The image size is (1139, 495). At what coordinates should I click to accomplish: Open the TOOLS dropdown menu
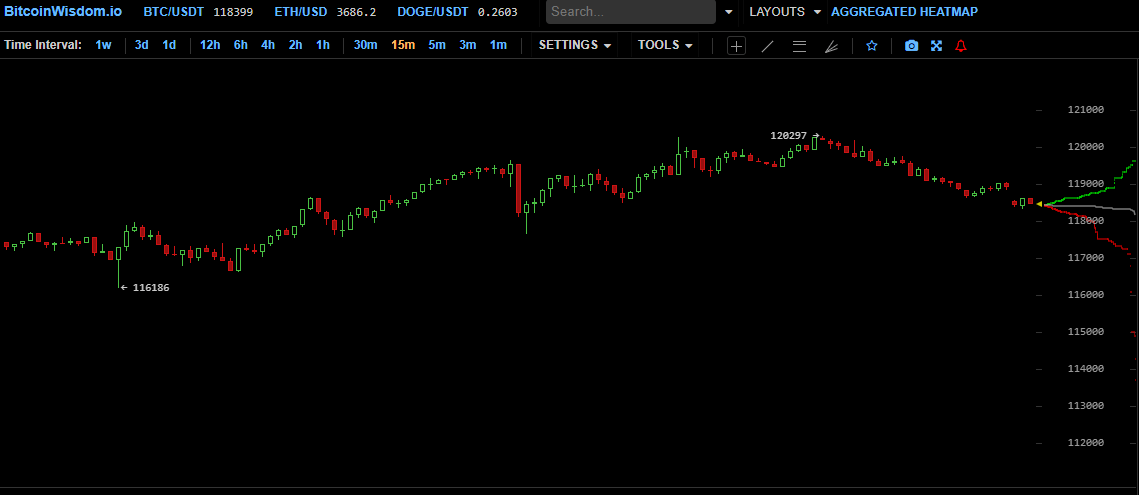(x=665, y=45)
